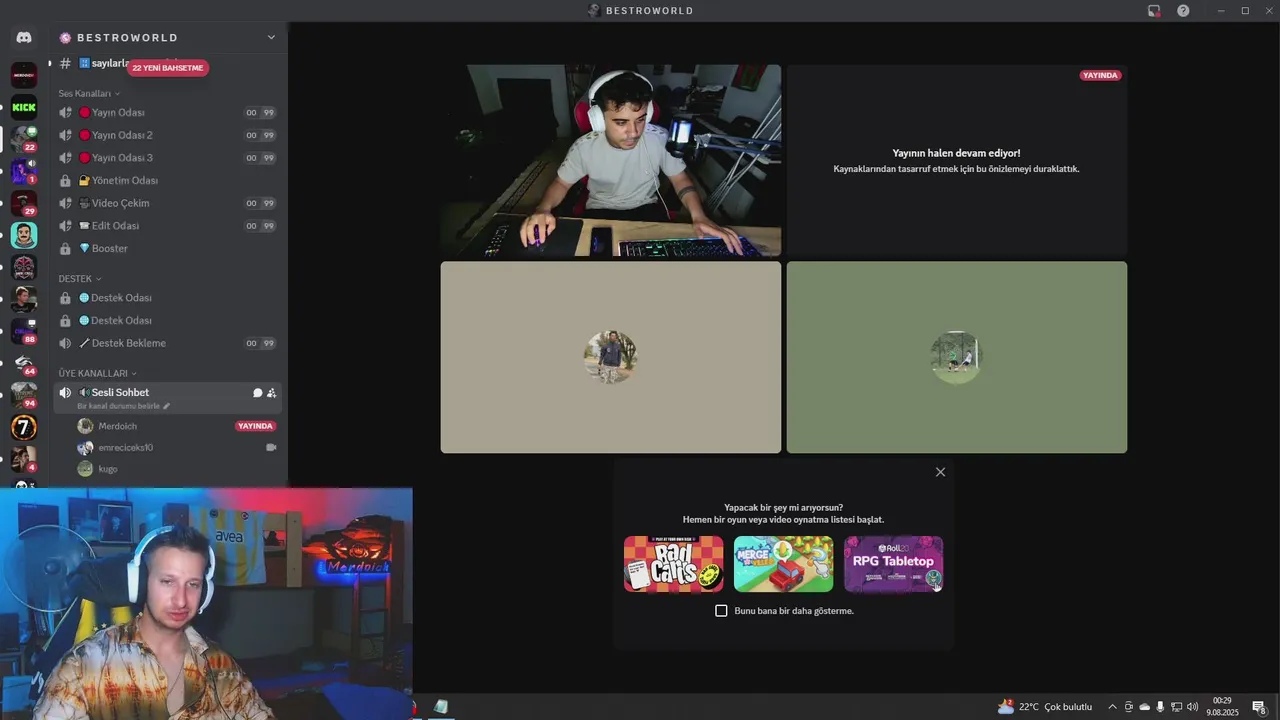Launch the Bad Cards activity
This screenshot has height=720, width=1280.
(x=673, y=564)
